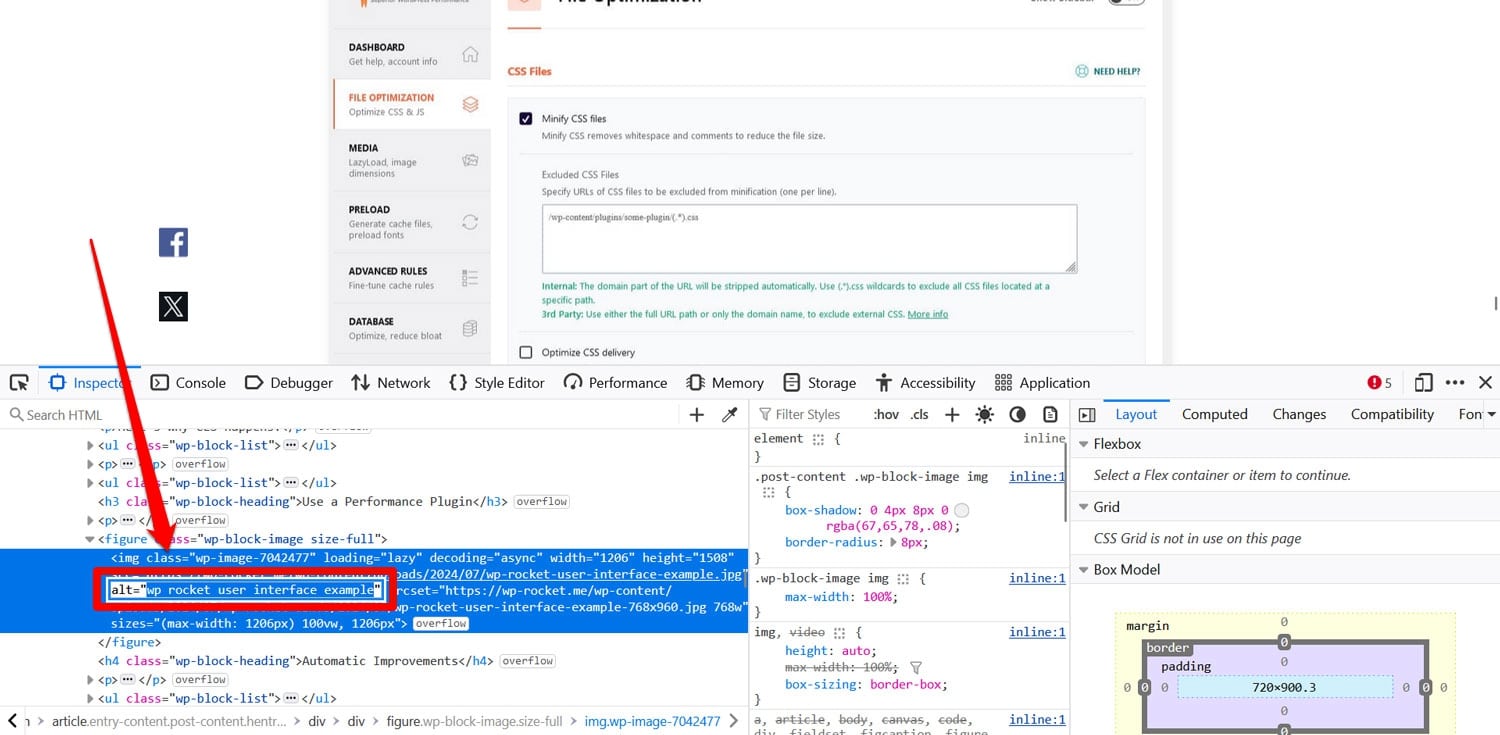Screen dimensions: 1500x735
Task: Activate the eyedropper color picker tool
Action: [729, 414]
